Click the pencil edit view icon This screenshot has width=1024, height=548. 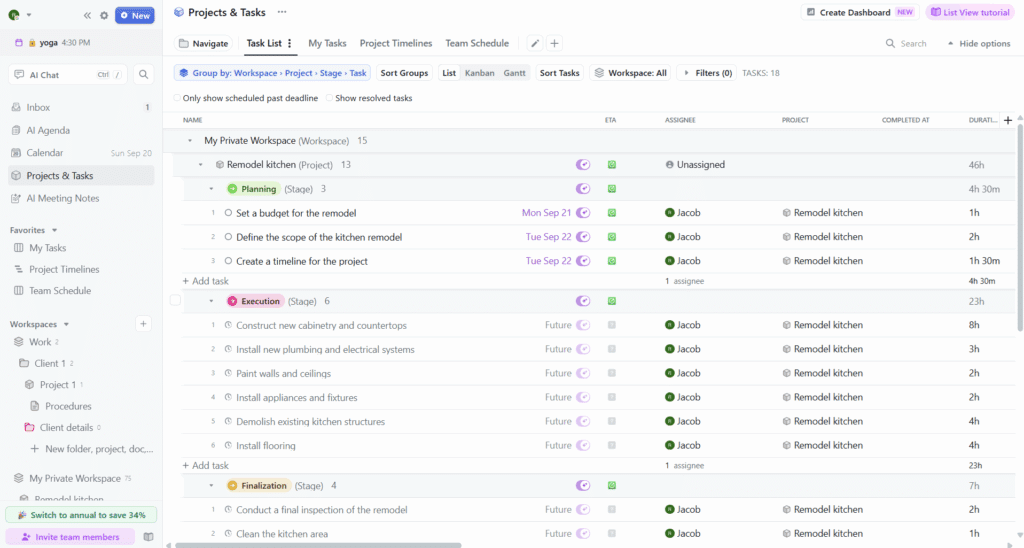pos(535,43)
